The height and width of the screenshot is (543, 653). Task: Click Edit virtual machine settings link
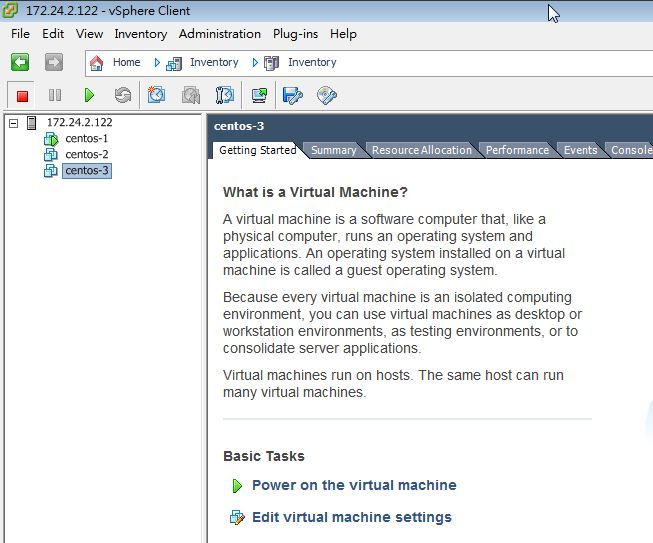(x=352, y=517)
